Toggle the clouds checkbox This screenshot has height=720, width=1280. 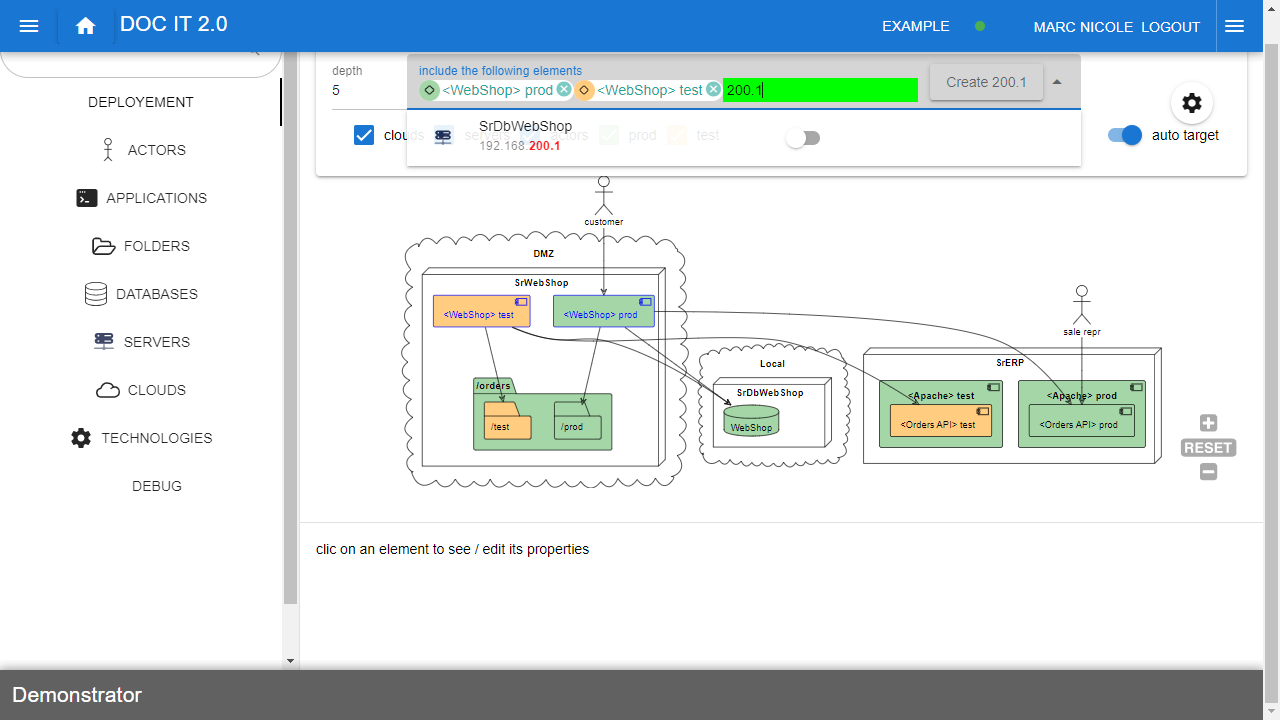364,135
